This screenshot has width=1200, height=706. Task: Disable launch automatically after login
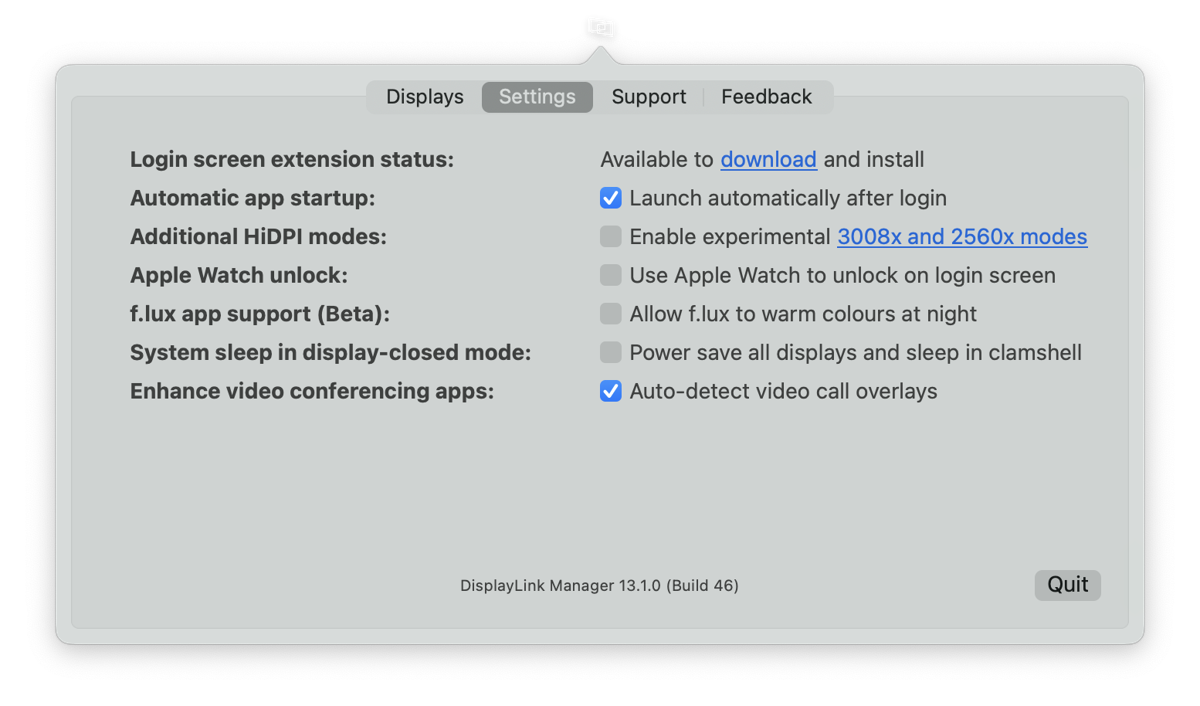tap(610, 198)
